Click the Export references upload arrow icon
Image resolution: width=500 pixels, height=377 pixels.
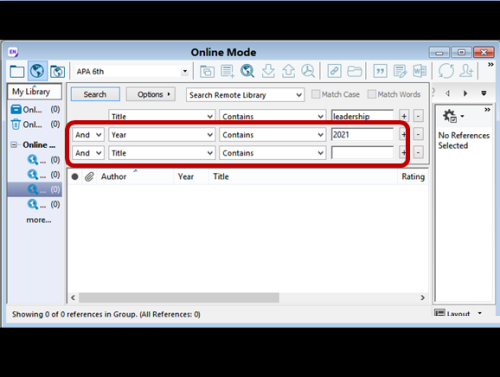[x=288, y=71]
